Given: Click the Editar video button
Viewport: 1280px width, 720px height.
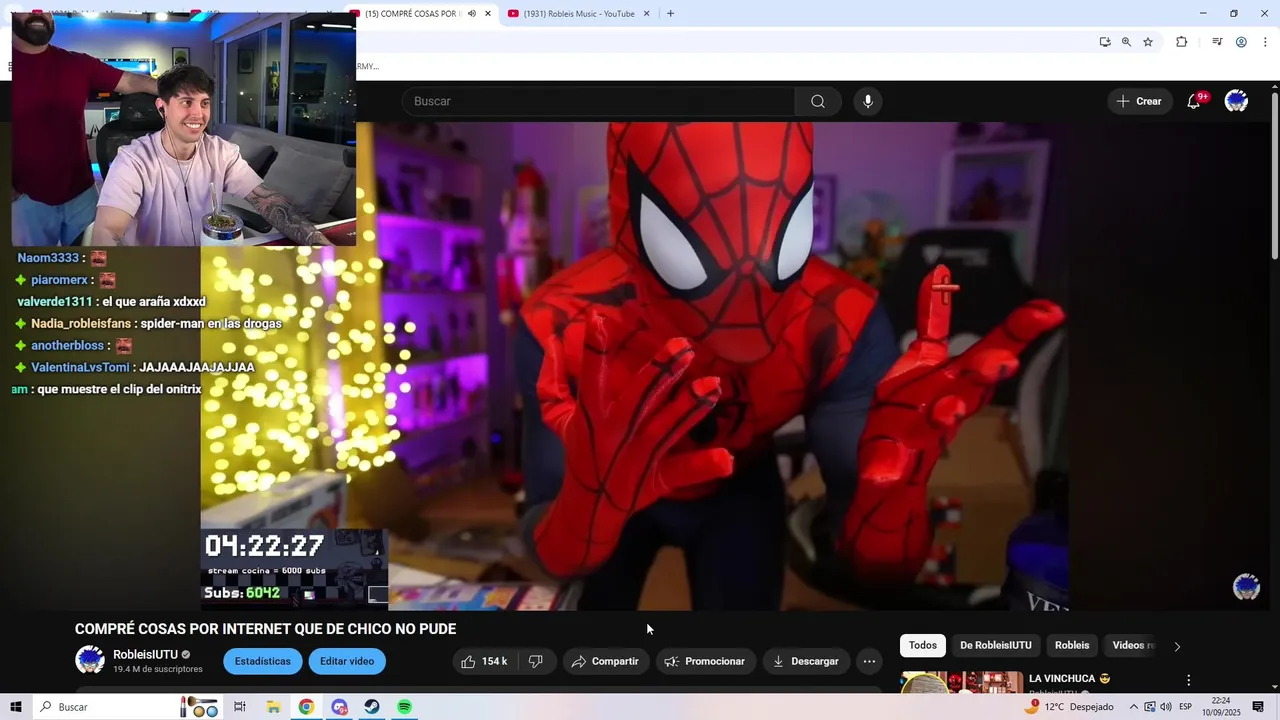Looking at the screenshot, I should [x=347, y=661].
